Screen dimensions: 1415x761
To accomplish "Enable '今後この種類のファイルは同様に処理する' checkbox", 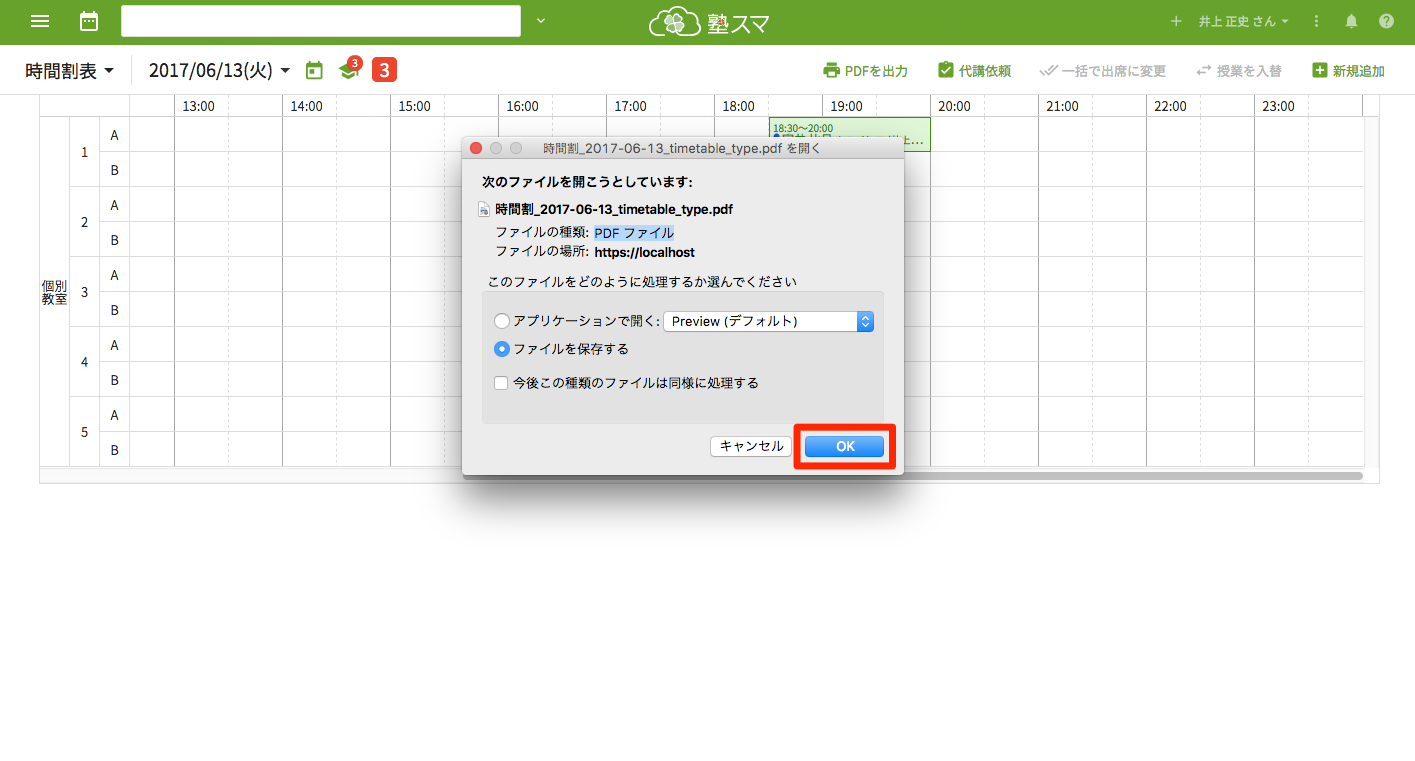I will click(501, 382).
